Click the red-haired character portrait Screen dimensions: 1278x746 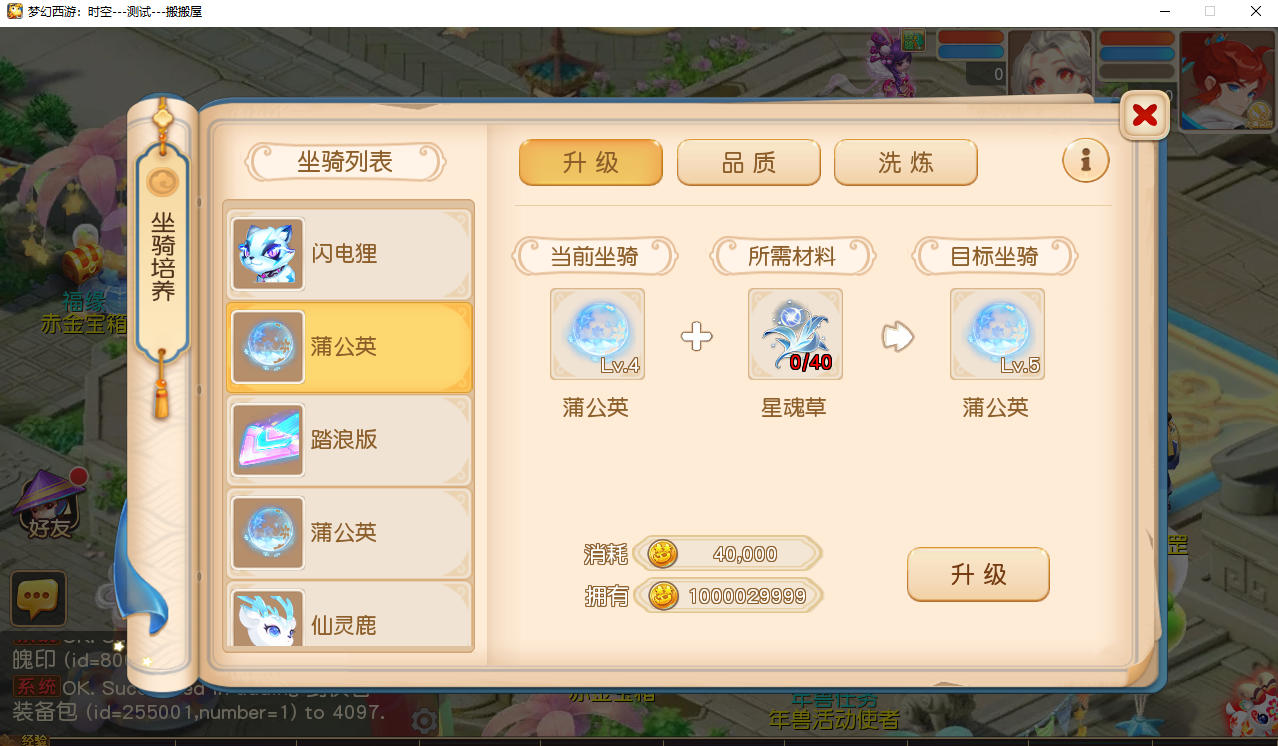(x=1227, y=80)
